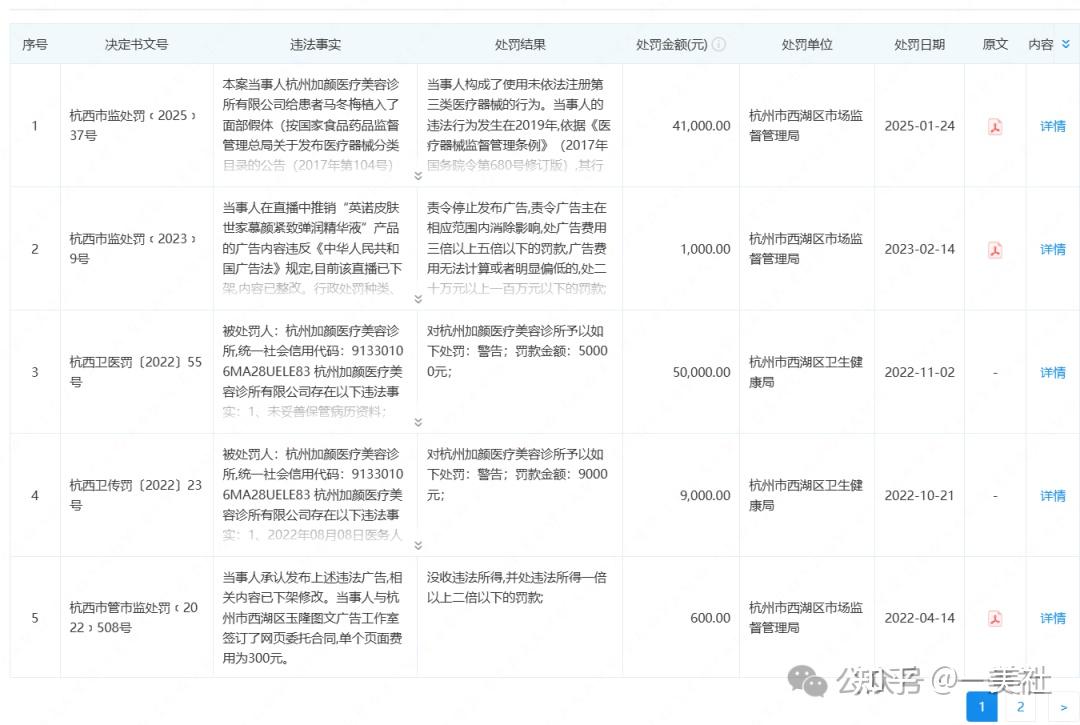Open the PDF for 杭西市监处罚〔2023〕9号
The width and height of the screenshot is (1080, 725).
995,250
